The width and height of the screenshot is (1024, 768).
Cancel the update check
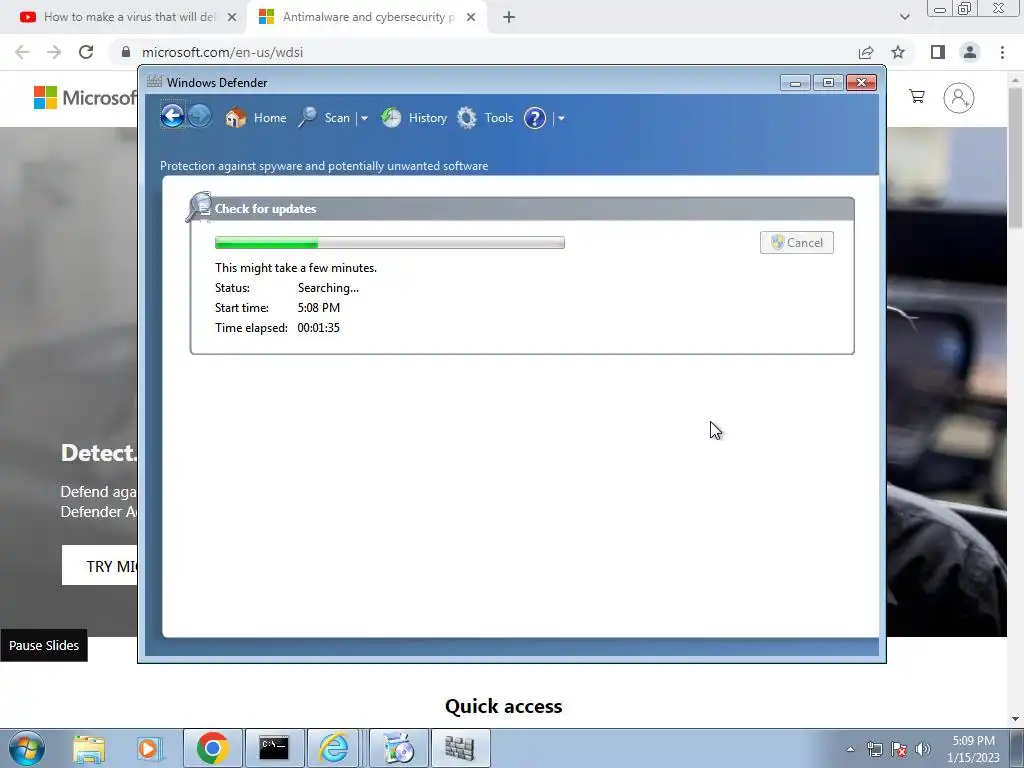pos(797,242)
